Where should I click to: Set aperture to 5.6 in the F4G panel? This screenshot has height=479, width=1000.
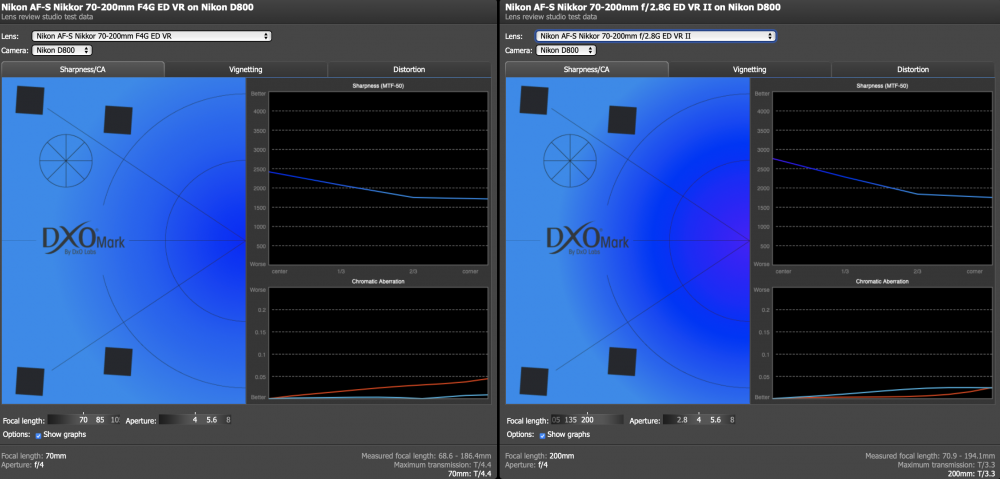(x=212, y=420)
